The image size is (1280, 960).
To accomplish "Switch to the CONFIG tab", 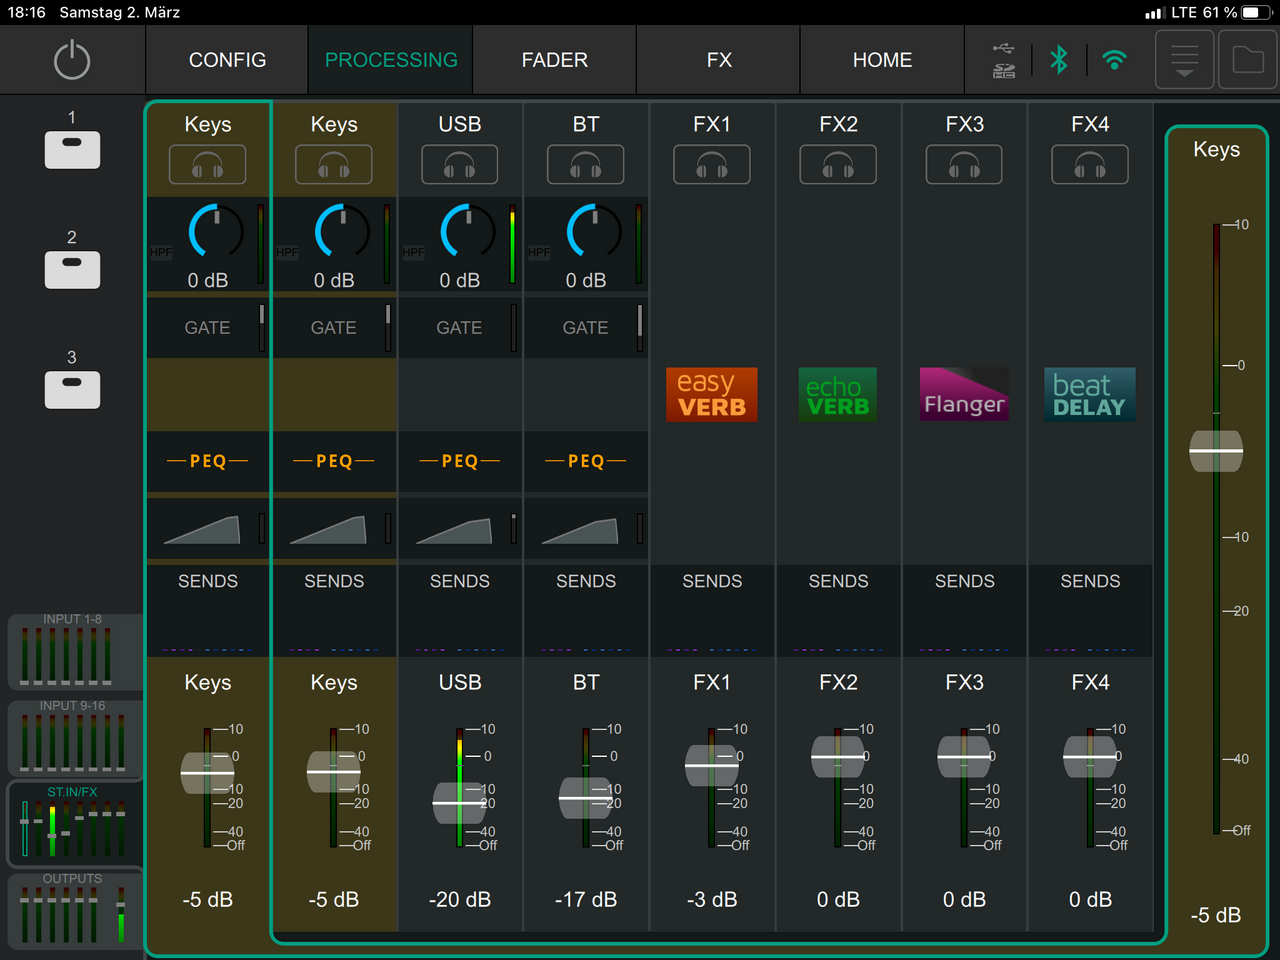I will (227, 60).
